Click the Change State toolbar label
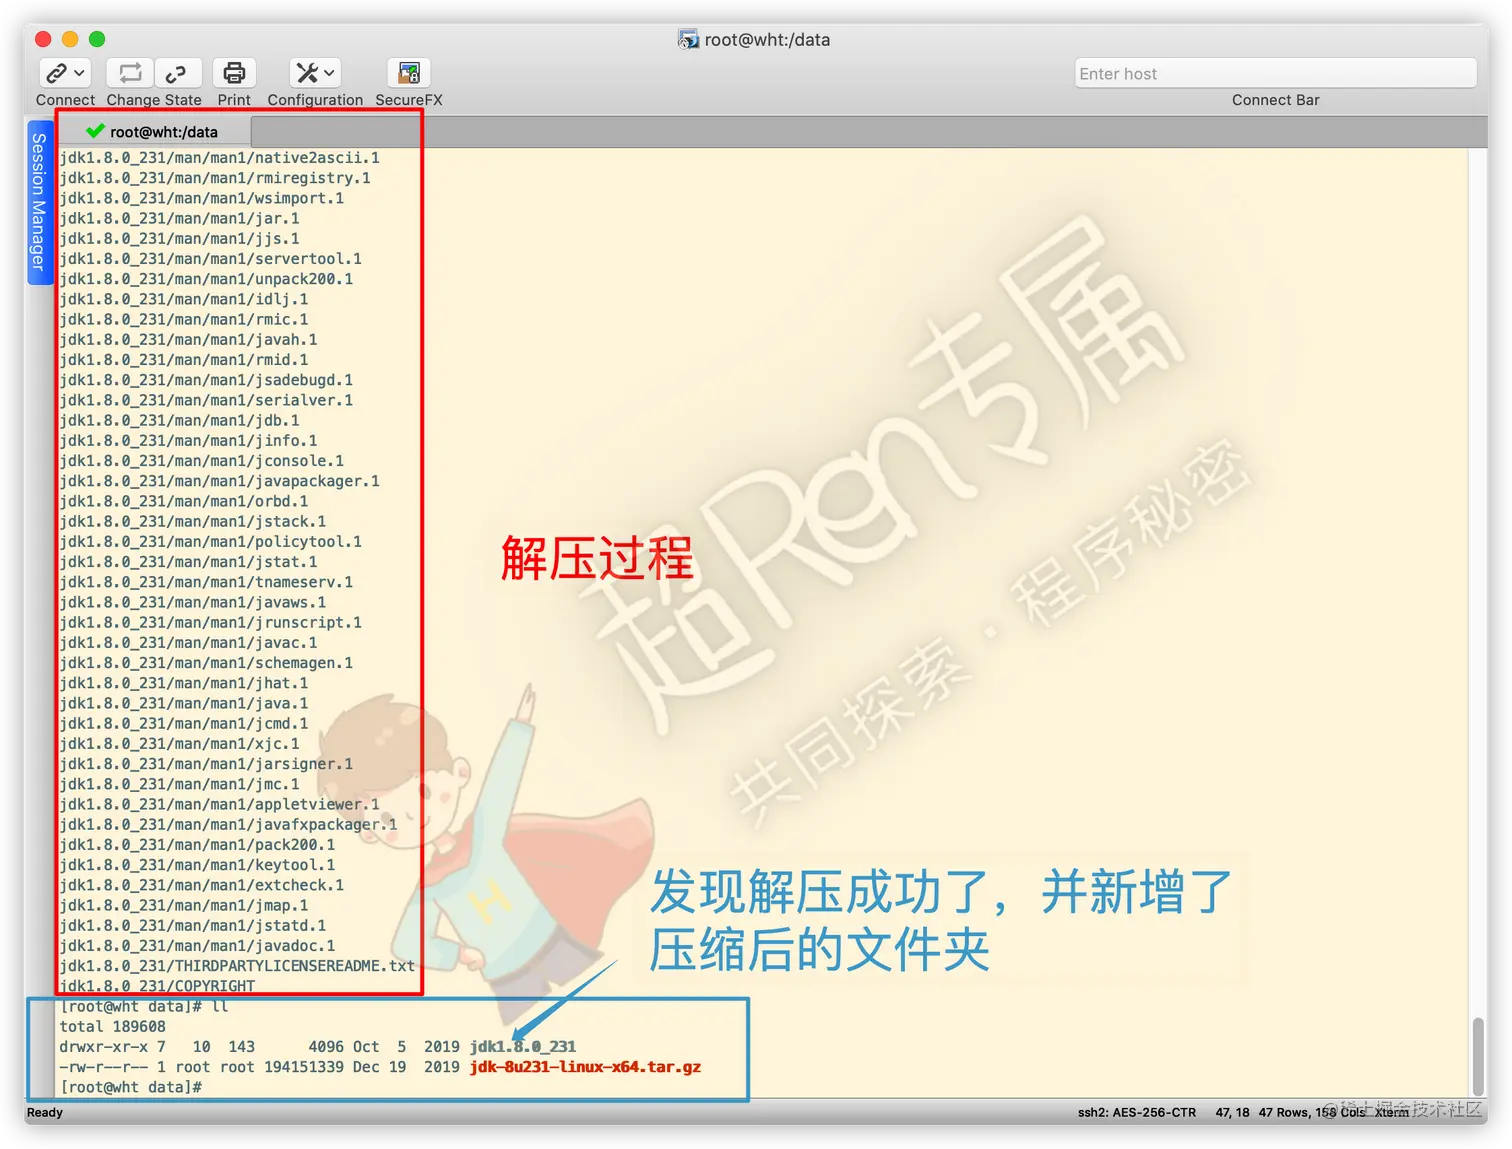The width and height of the screenshot is (1512, 1149). coord(154,100)
